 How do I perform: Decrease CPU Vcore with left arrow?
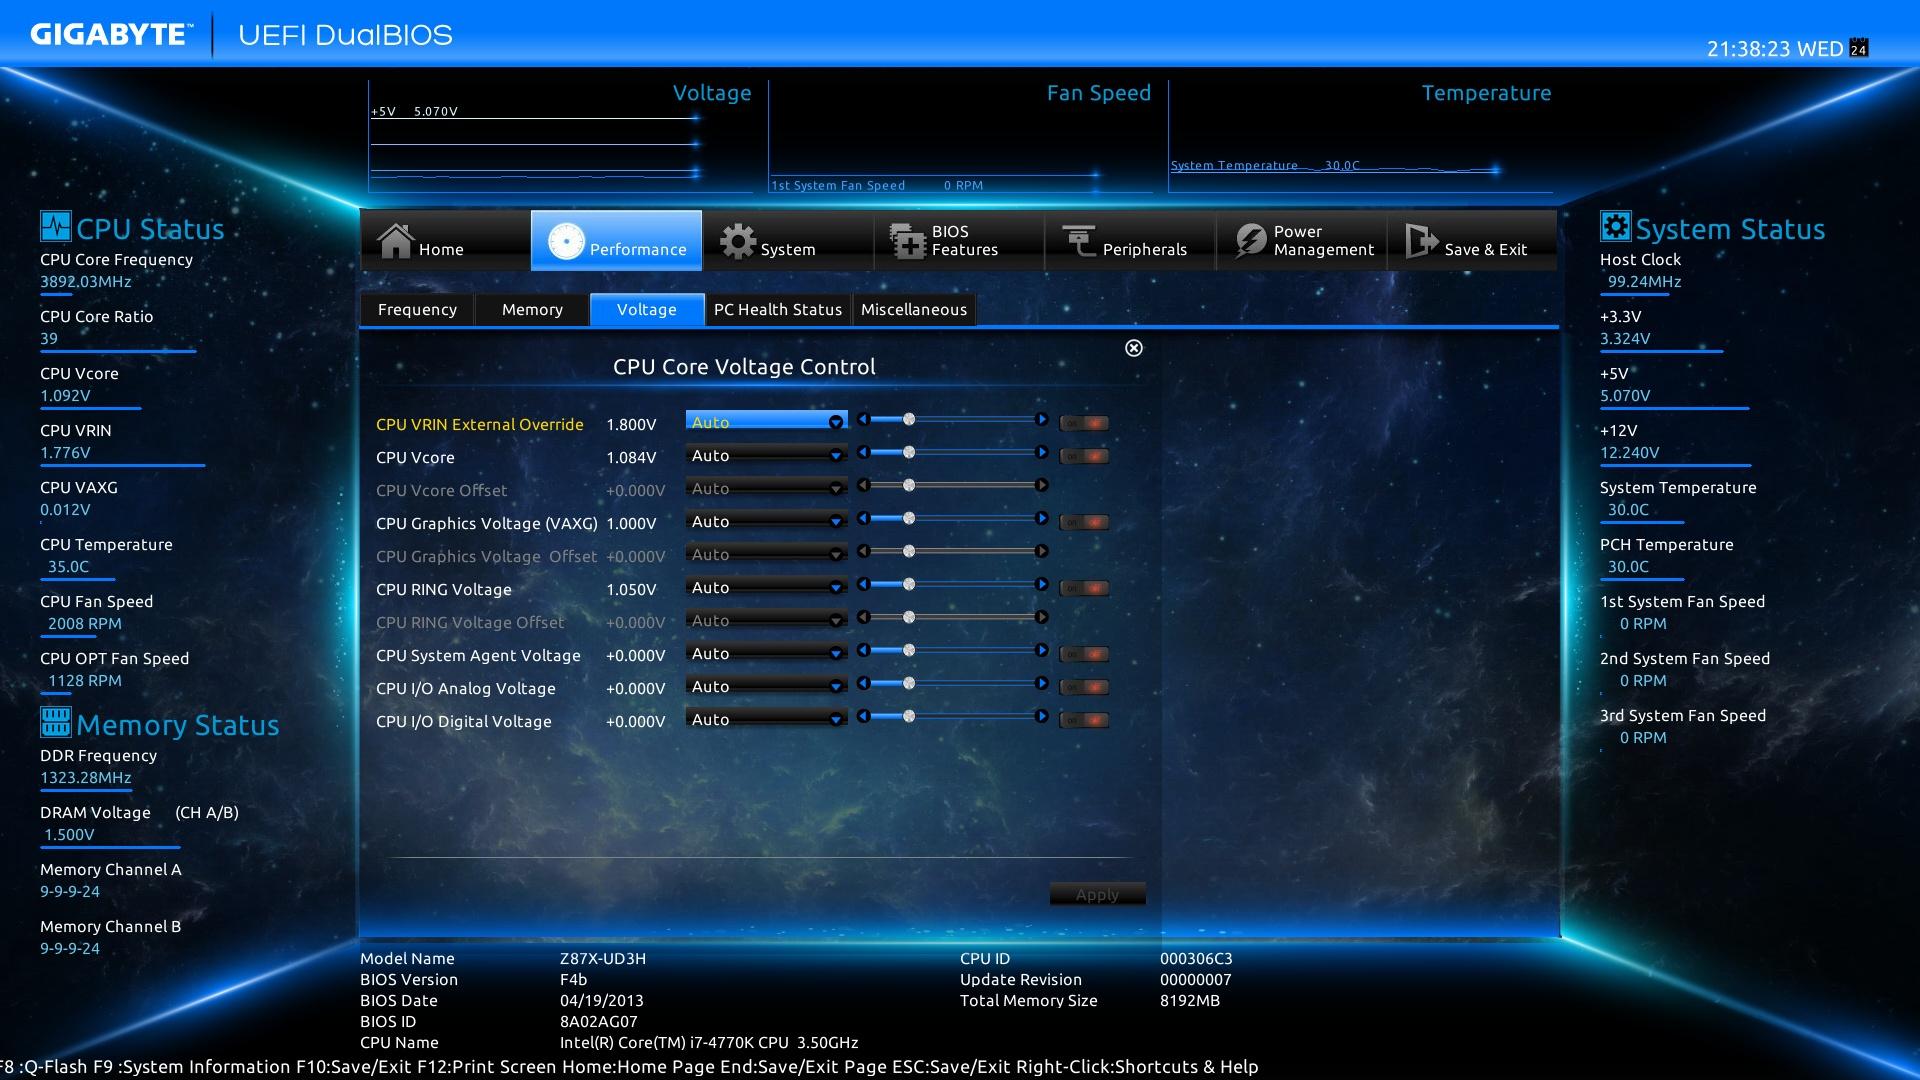pyautogui.click(x=863, y=453)
